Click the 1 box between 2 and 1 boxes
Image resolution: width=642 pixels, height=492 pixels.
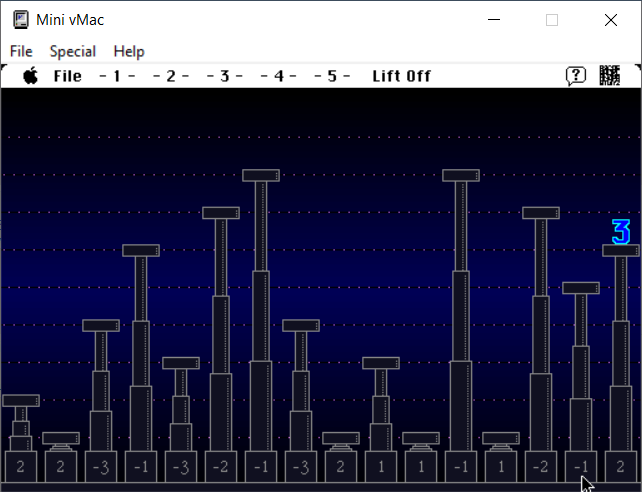pyautogui.click(x=381, y=467)
